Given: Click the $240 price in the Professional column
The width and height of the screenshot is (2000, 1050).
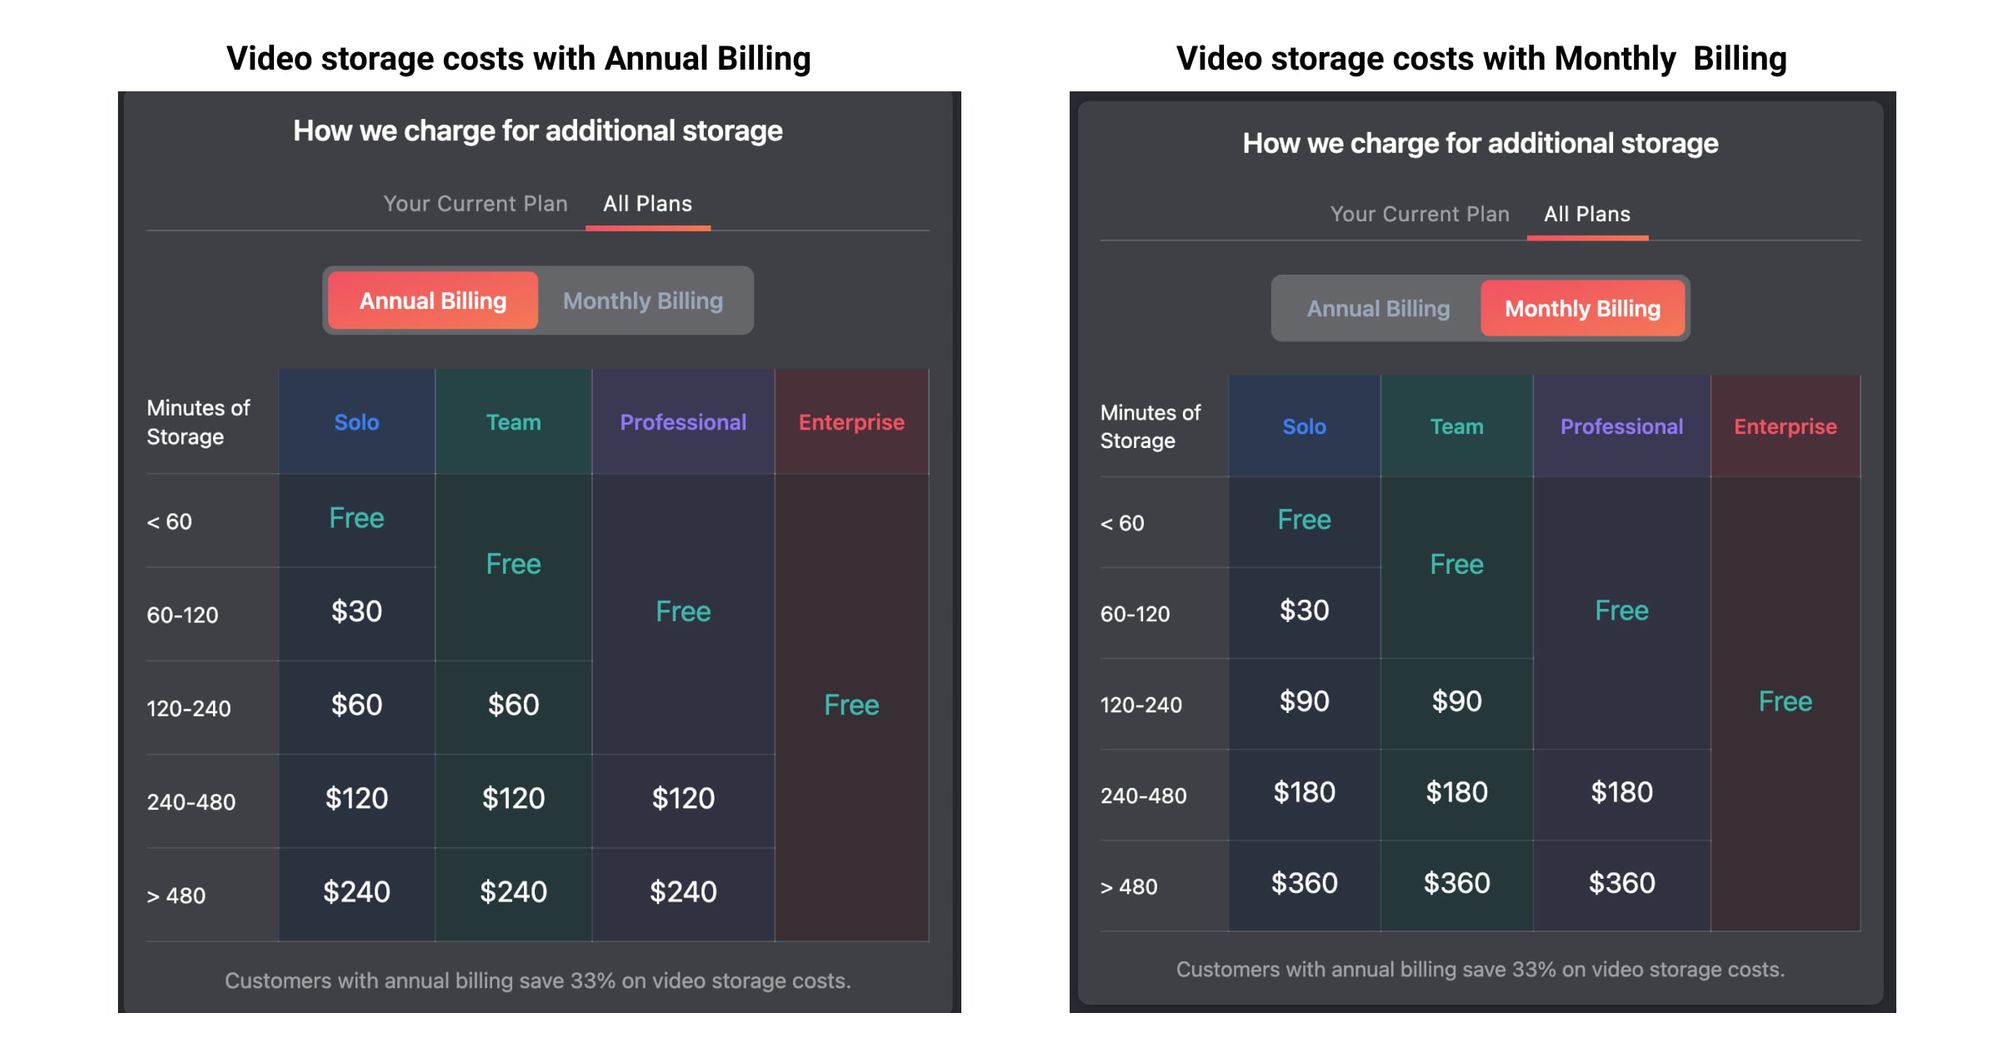Looking at the screenshot, I should 683,892.
